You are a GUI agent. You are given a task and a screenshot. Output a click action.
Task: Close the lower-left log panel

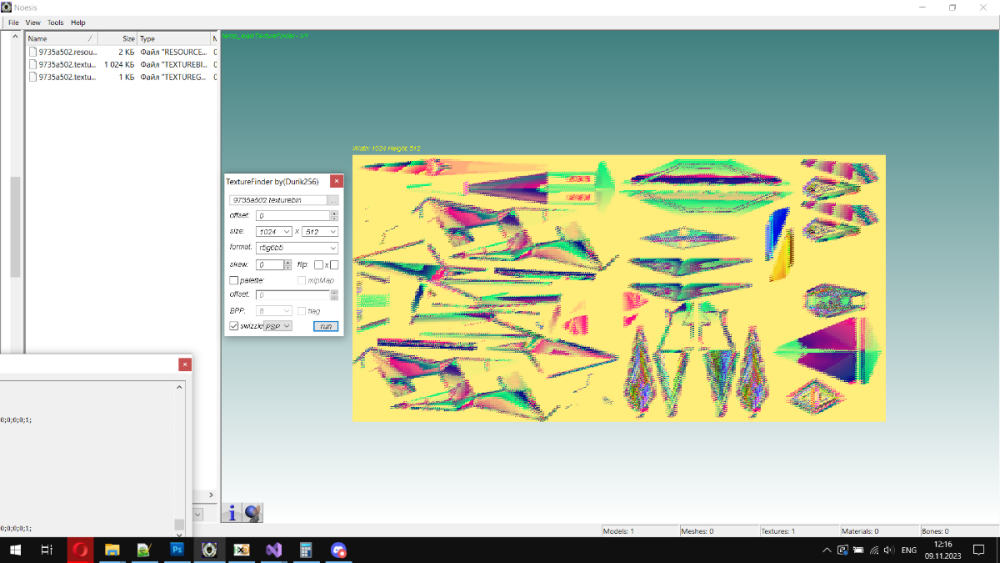pos(185,364)
